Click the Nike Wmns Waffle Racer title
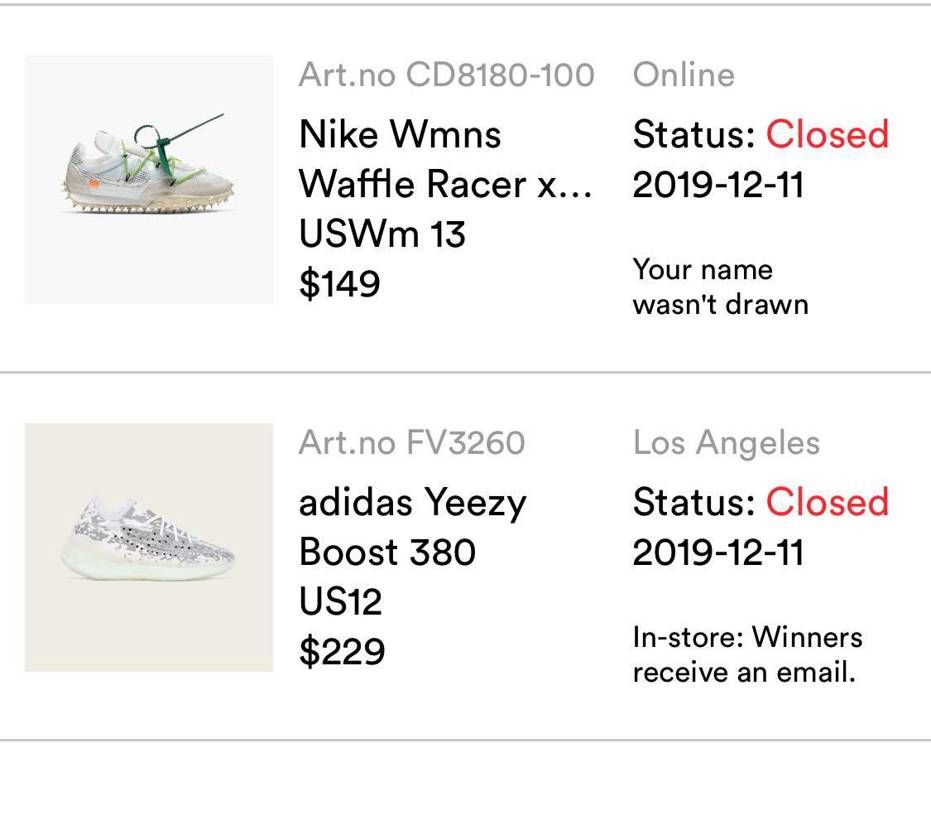This screenshot has height=830, width=931. [x=446, y=159]
